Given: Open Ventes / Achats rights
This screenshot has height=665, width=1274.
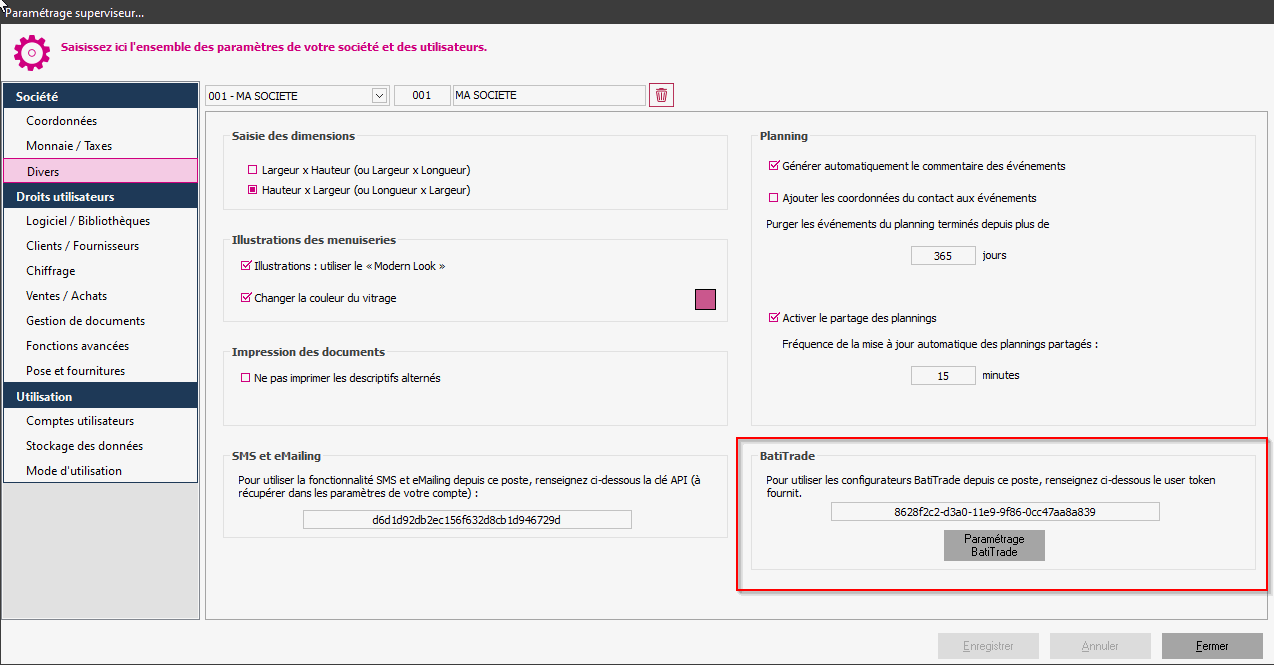Looking at the screenshot, I should click(101, 296).
